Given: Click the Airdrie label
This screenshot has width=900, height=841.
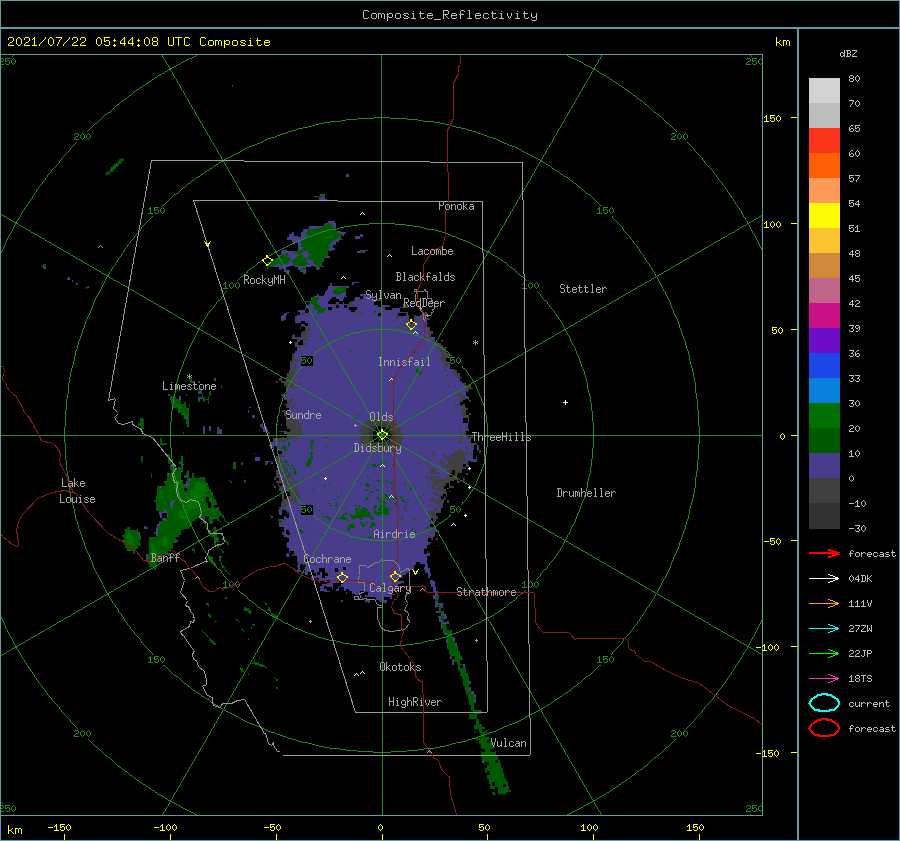Looking at the screenshot, I should click(394, 534).
